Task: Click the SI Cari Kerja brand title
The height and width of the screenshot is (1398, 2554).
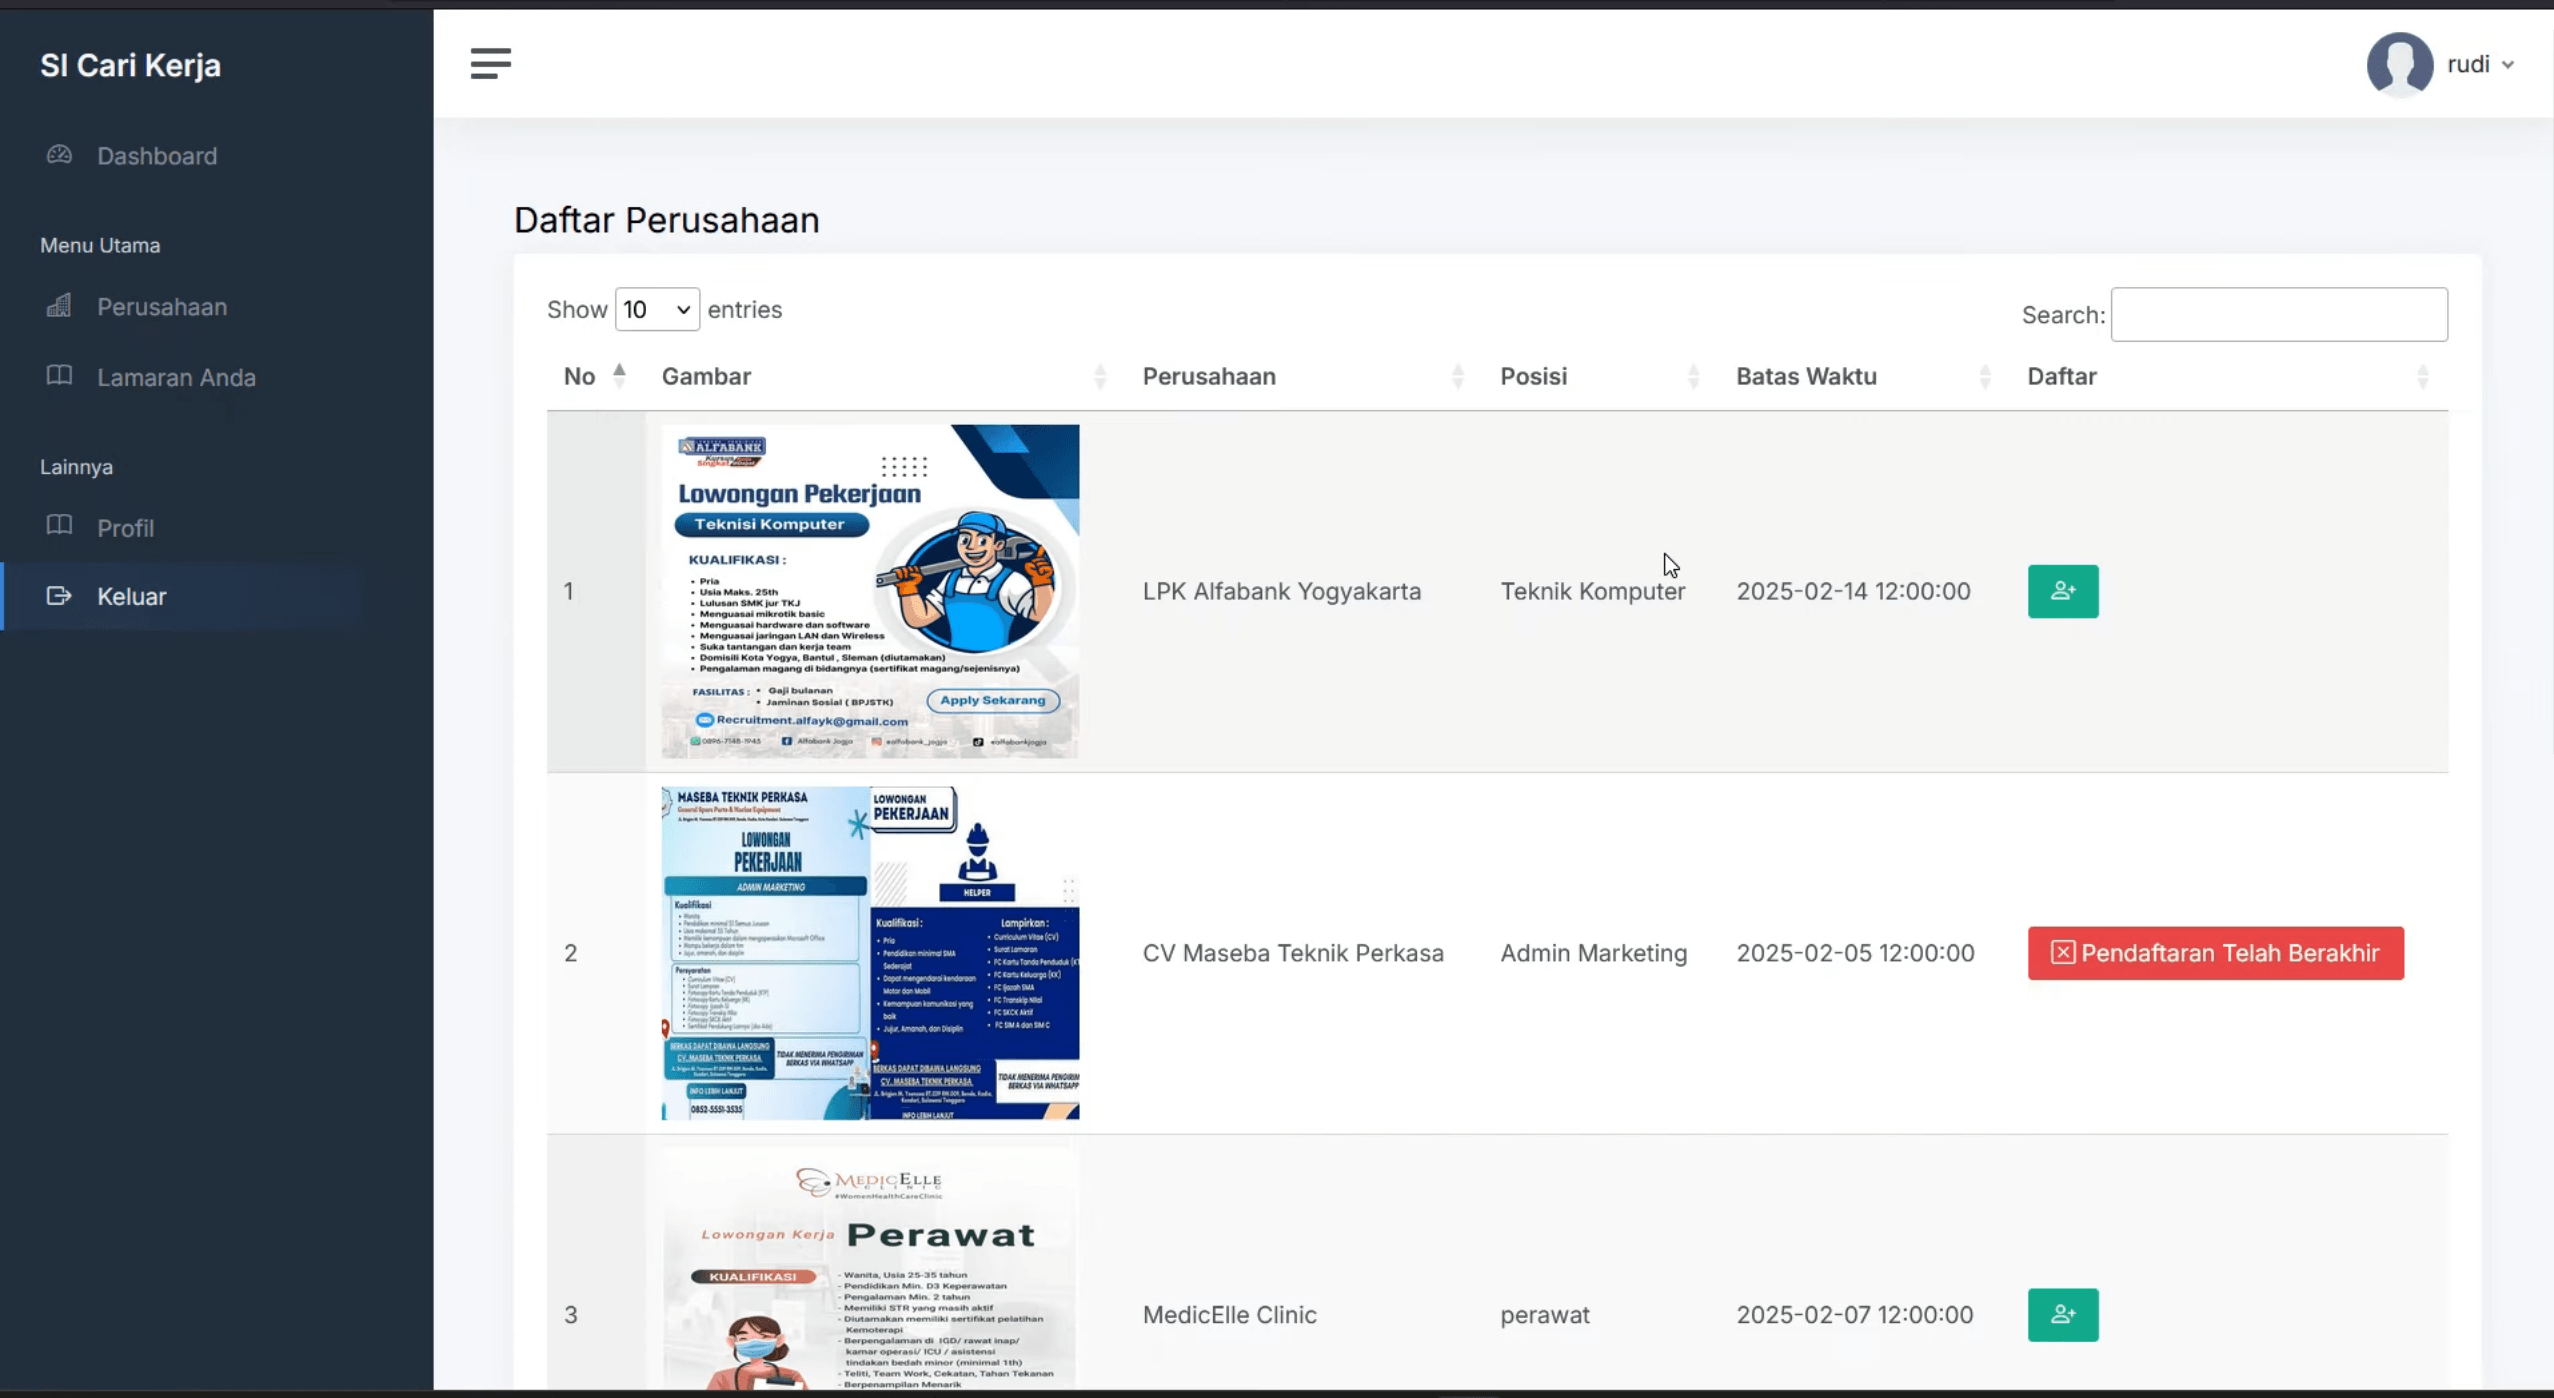Action: coord(130,65)
